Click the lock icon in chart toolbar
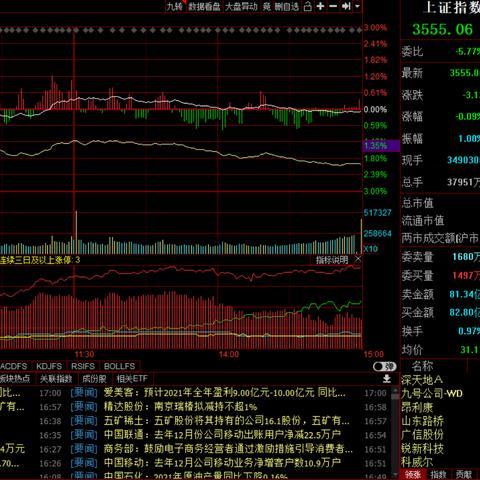 308,6
